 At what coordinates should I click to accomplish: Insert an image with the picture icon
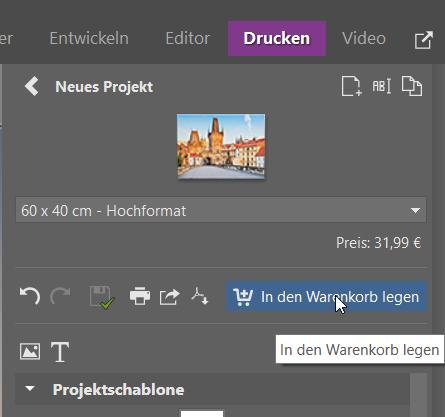click(30, 351)
